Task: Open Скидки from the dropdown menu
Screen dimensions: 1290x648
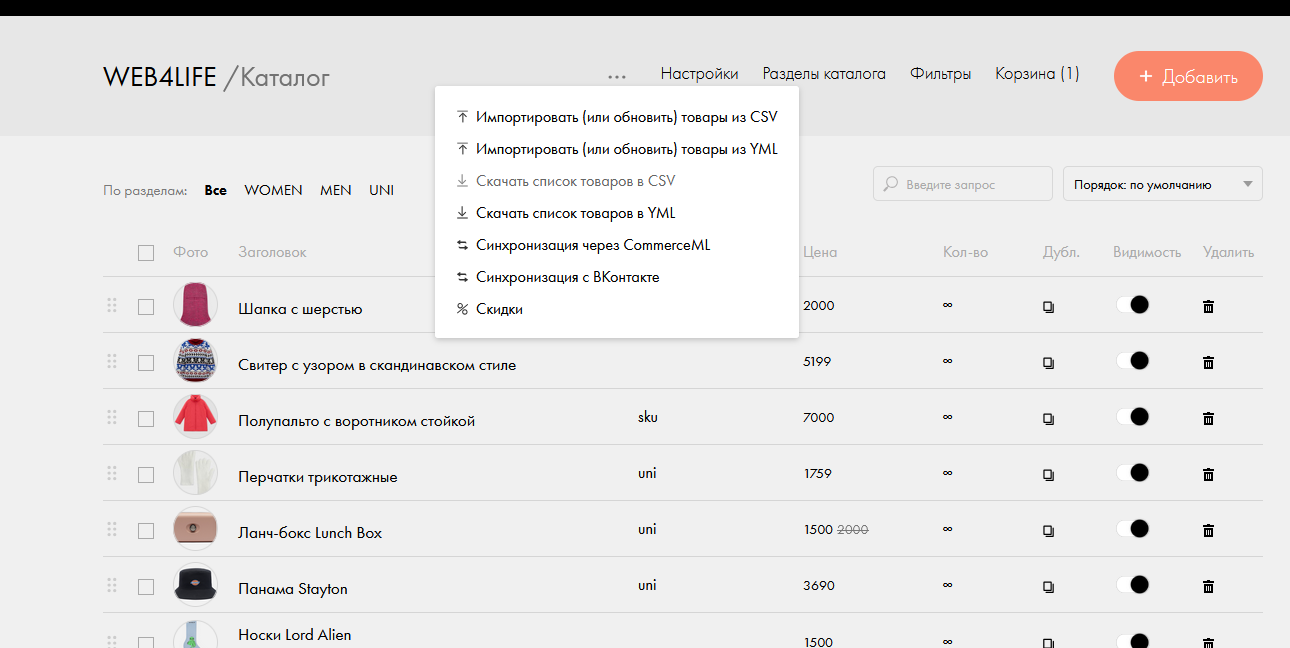Action: click(499, 309)
